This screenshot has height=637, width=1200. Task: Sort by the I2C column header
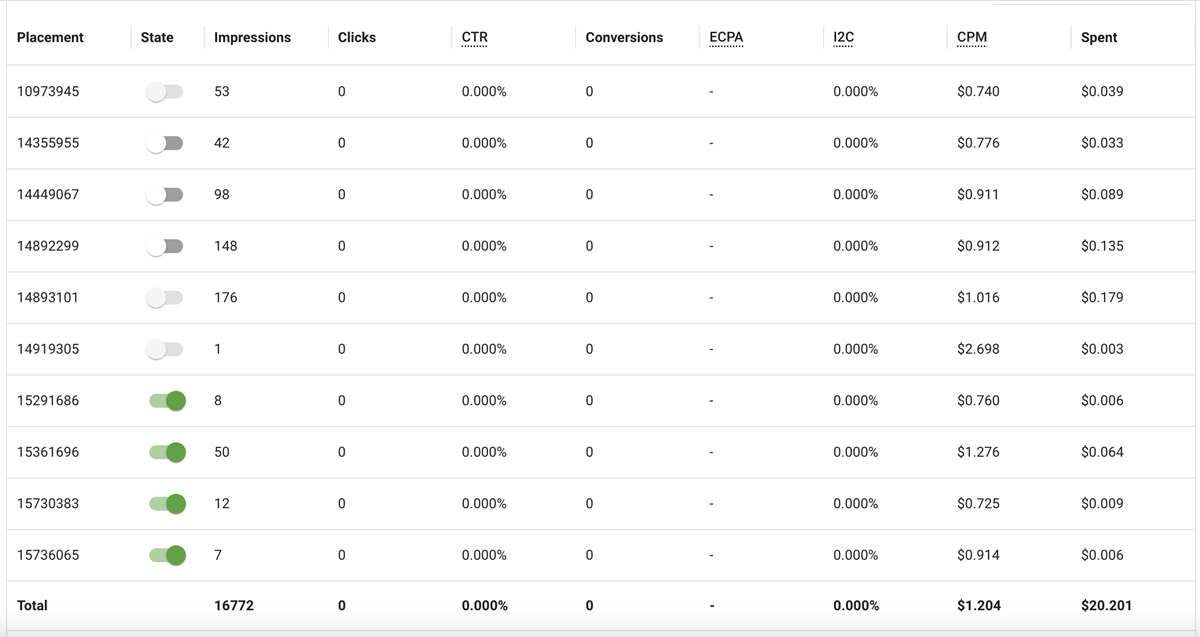[x=842, y=37]
